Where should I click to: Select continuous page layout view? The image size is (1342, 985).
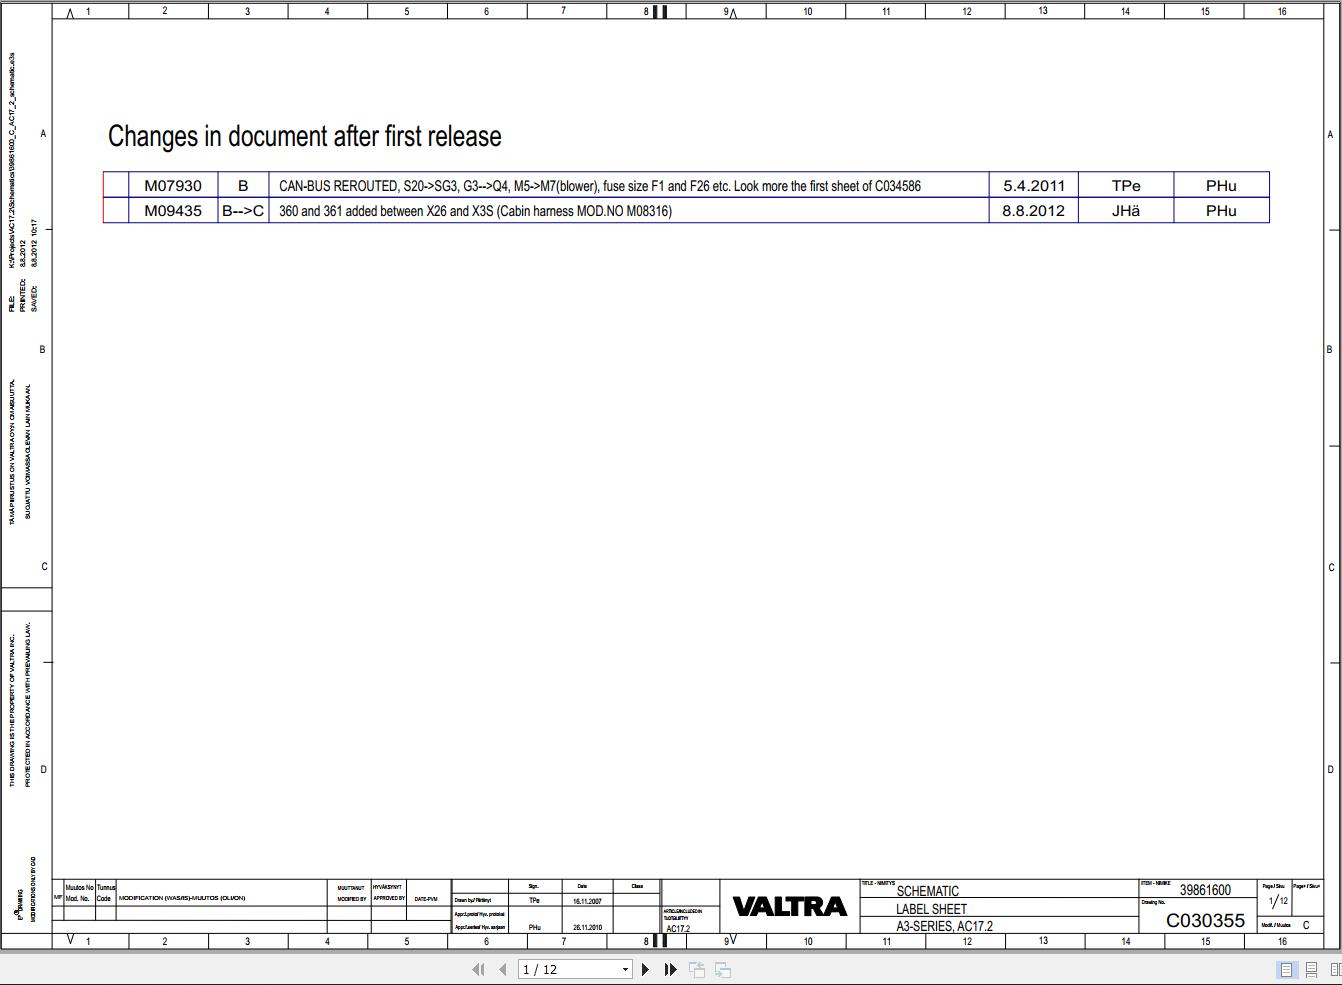[1311, 969]
